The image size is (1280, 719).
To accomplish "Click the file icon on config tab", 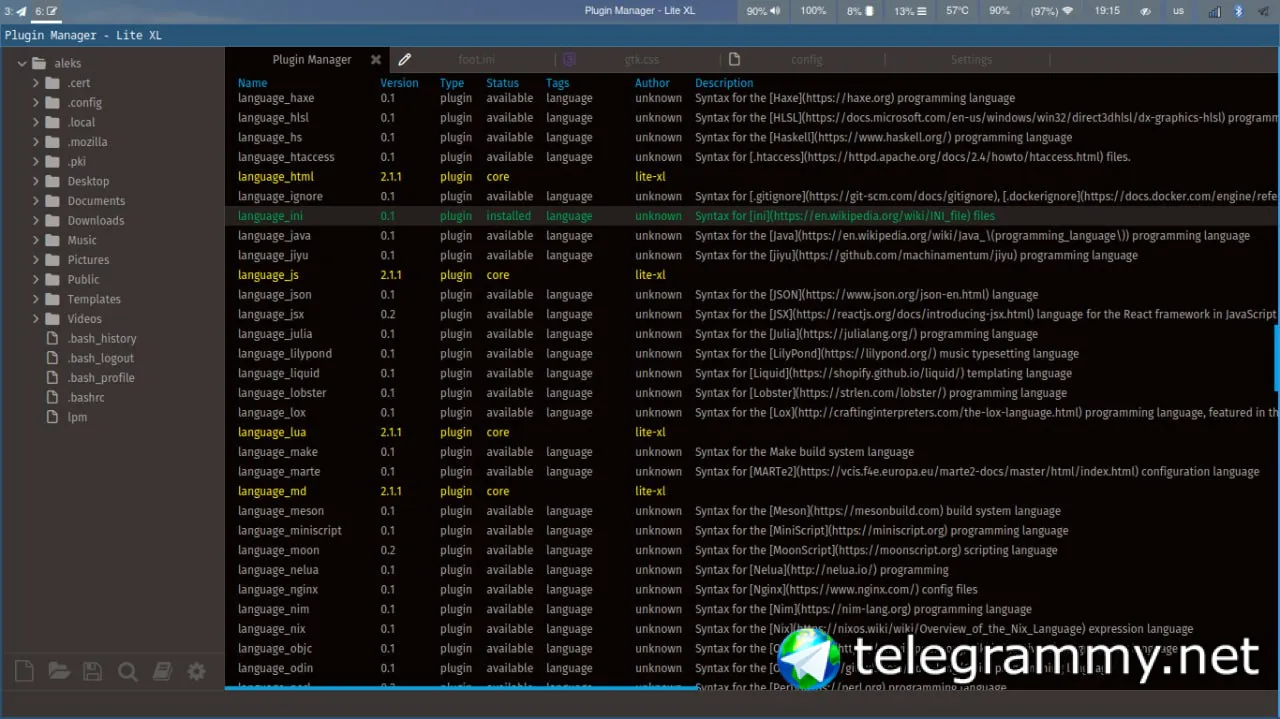I will (734, 60).
